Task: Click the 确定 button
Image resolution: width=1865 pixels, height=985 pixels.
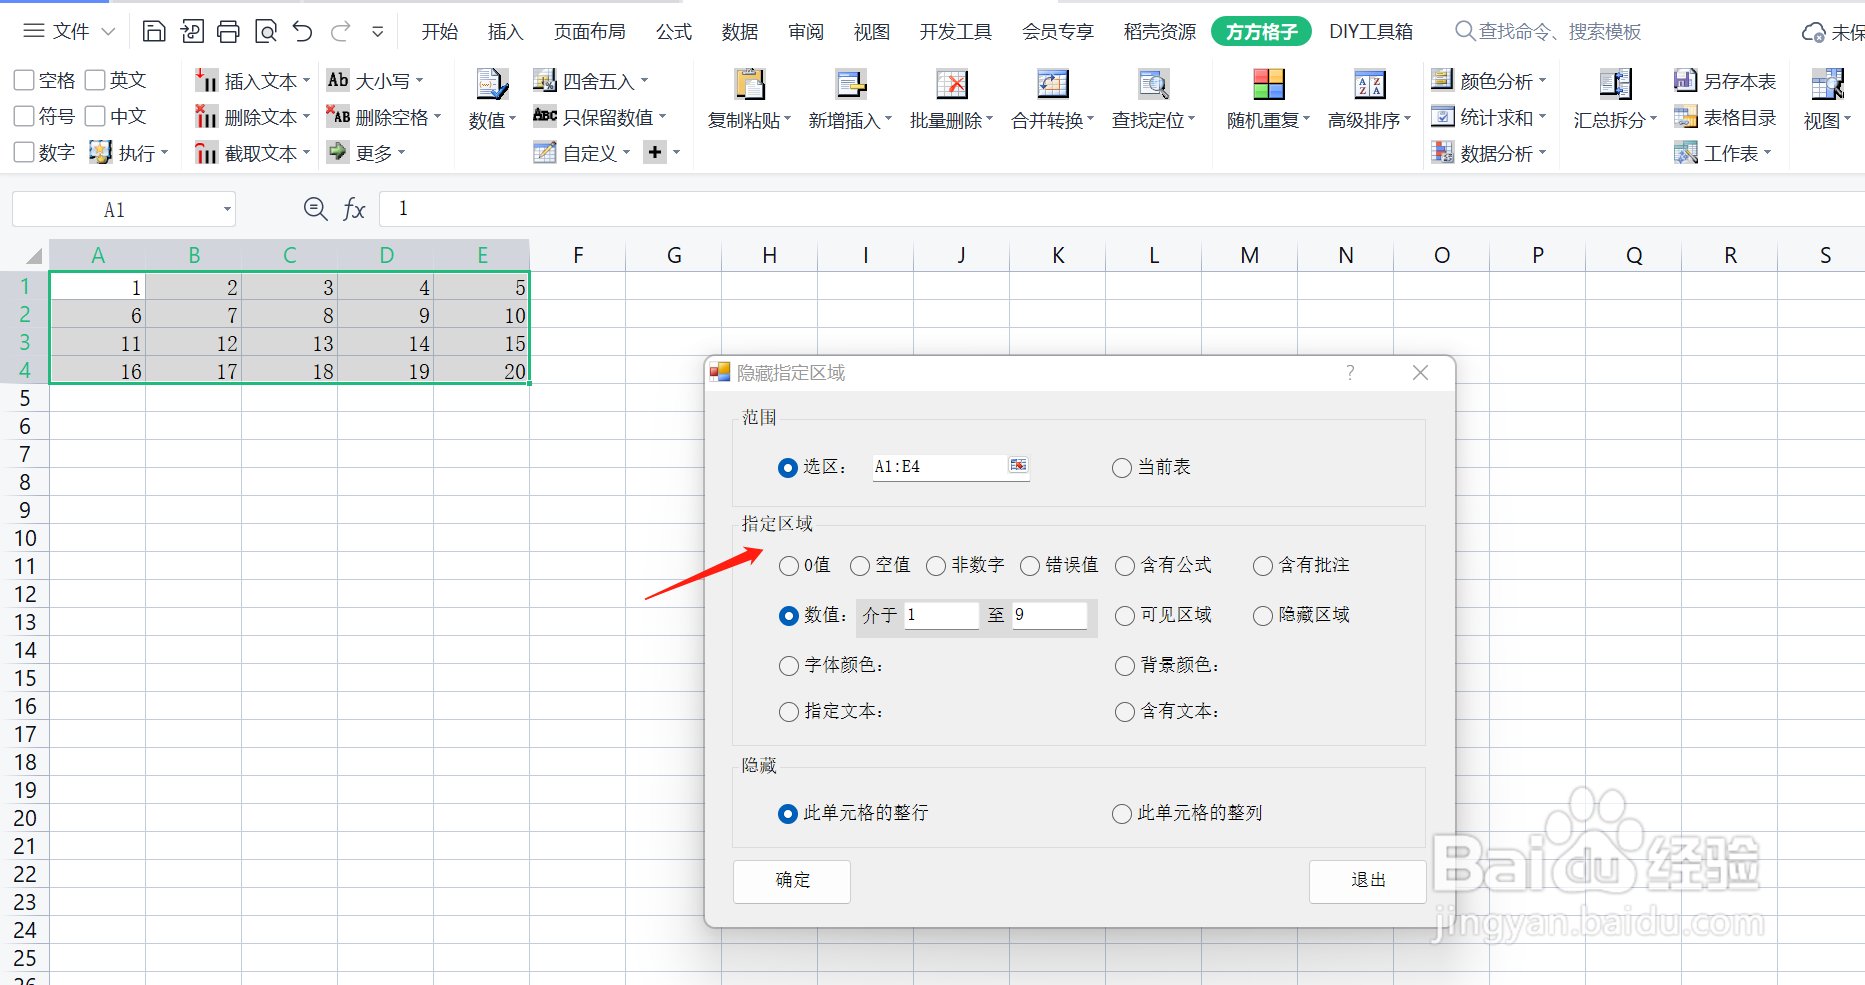Action: 791,881
